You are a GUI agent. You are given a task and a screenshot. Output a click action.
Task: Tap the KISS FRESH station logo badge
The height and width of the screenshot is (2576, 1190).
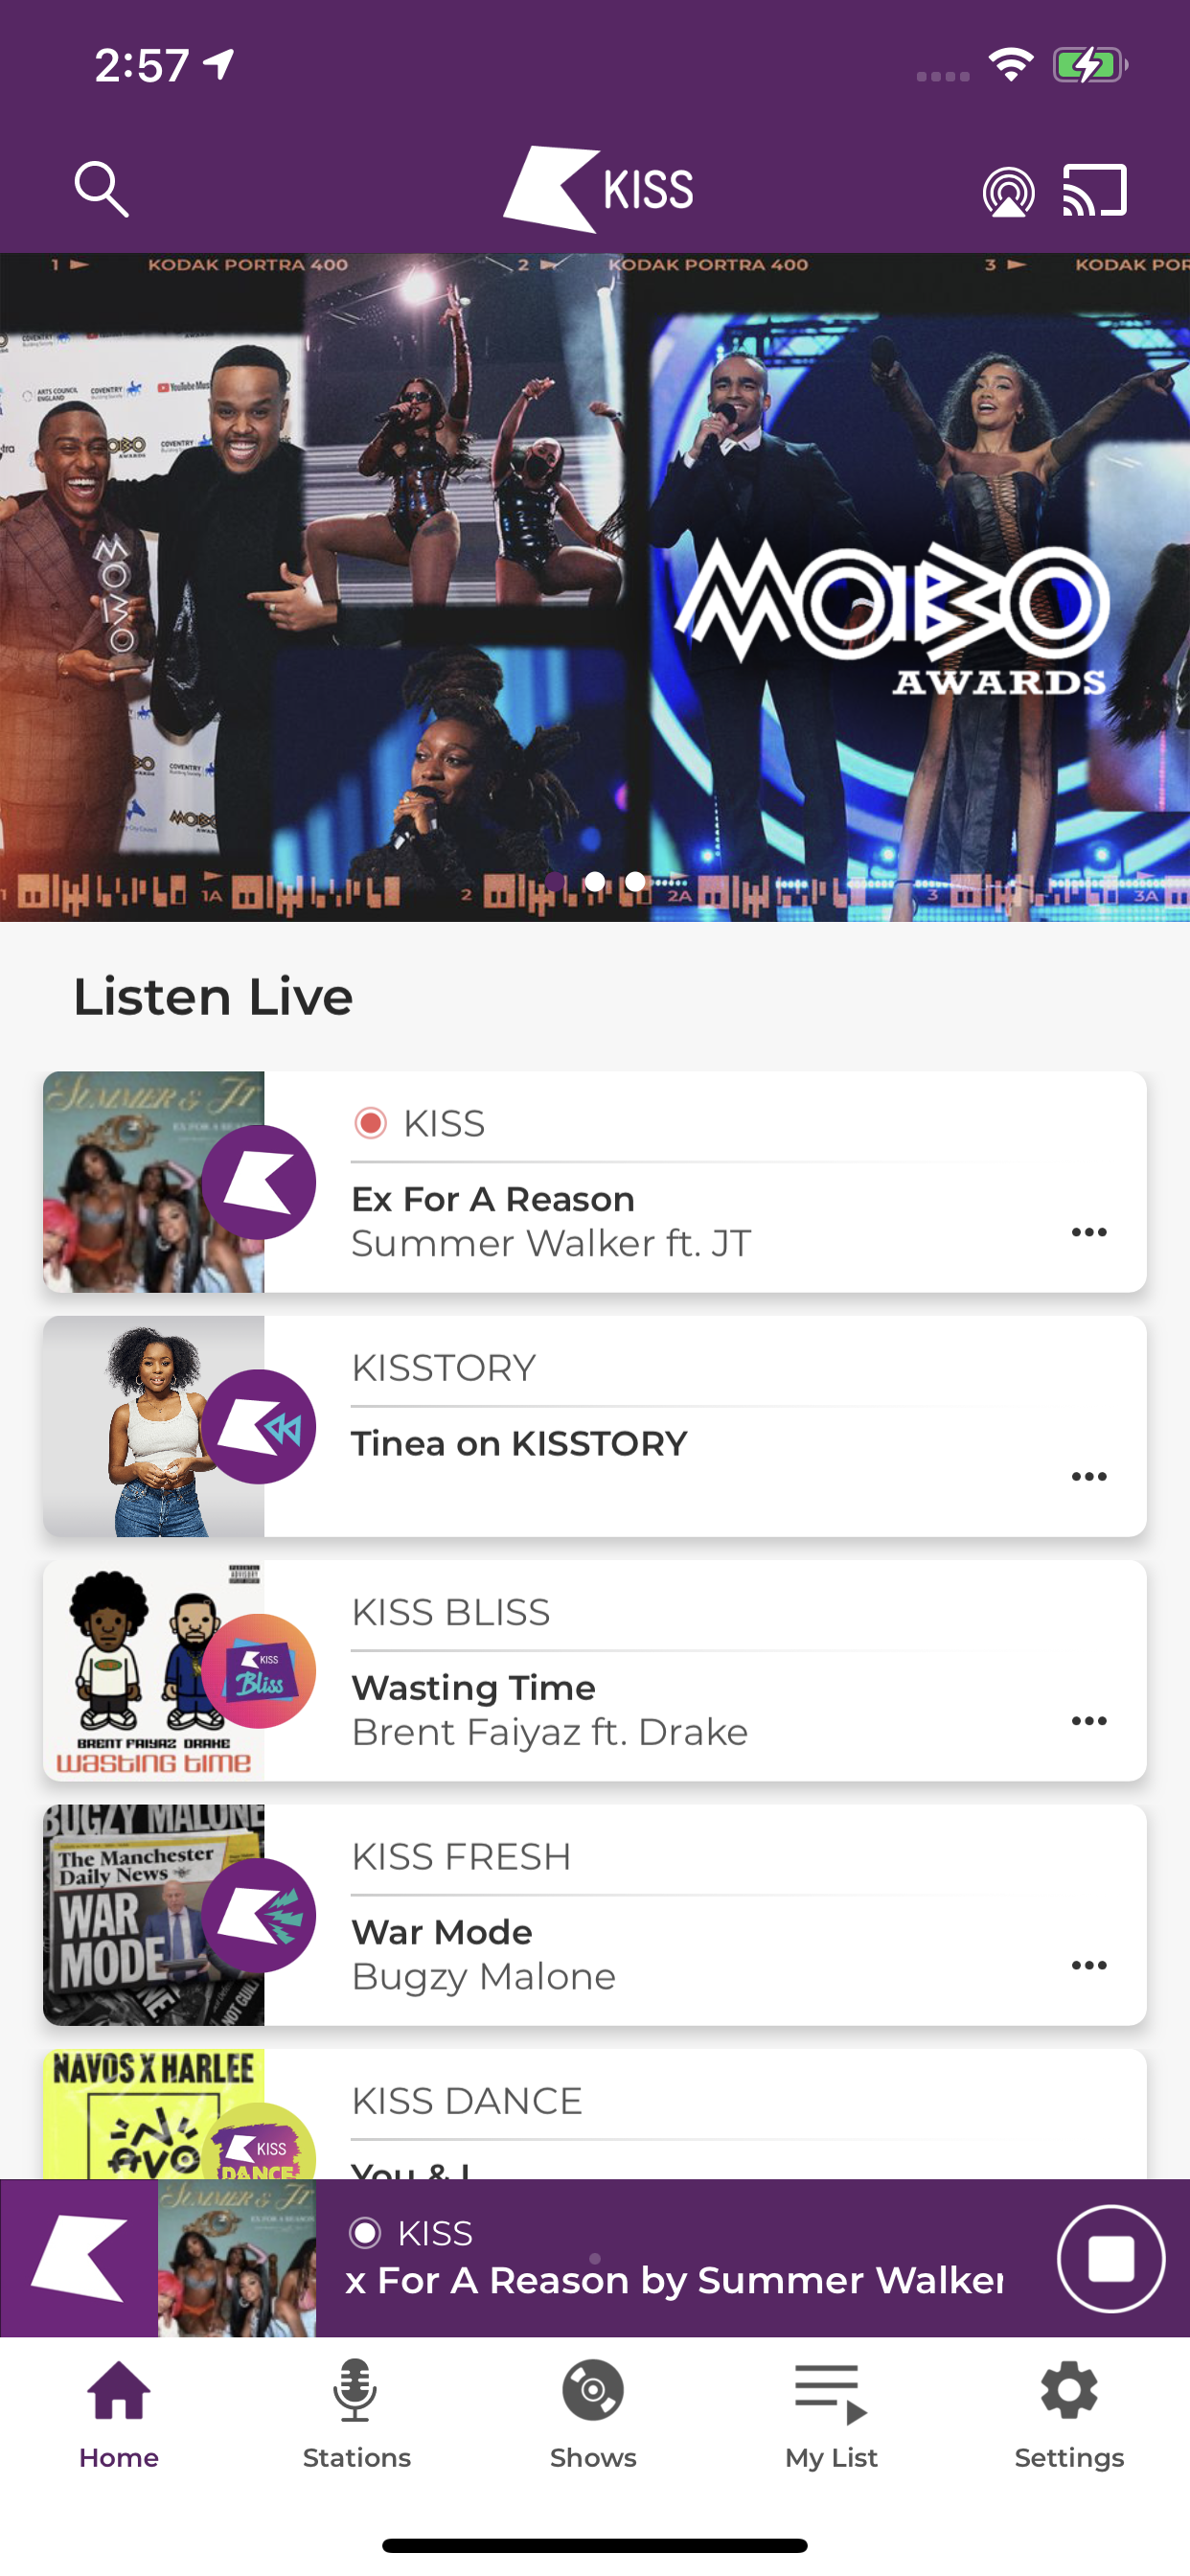click(259, 1915)
